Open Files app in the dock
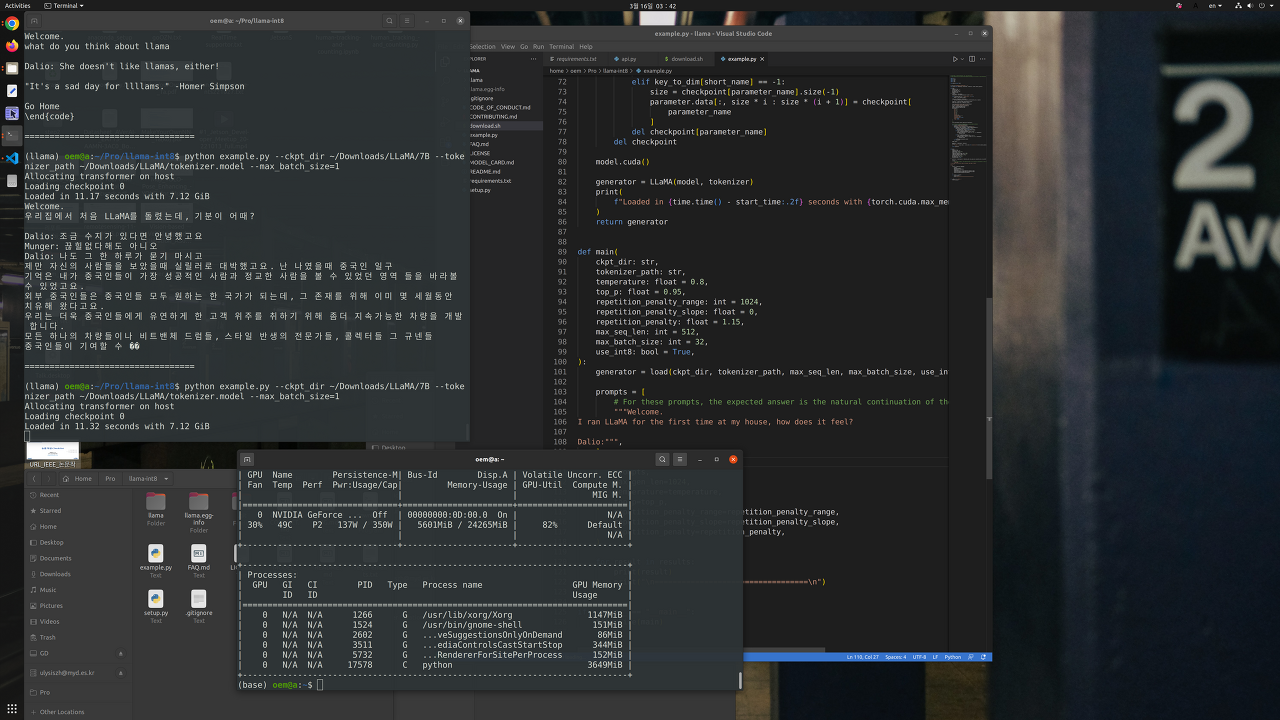 pyautogui.click(x=12, y=68)
